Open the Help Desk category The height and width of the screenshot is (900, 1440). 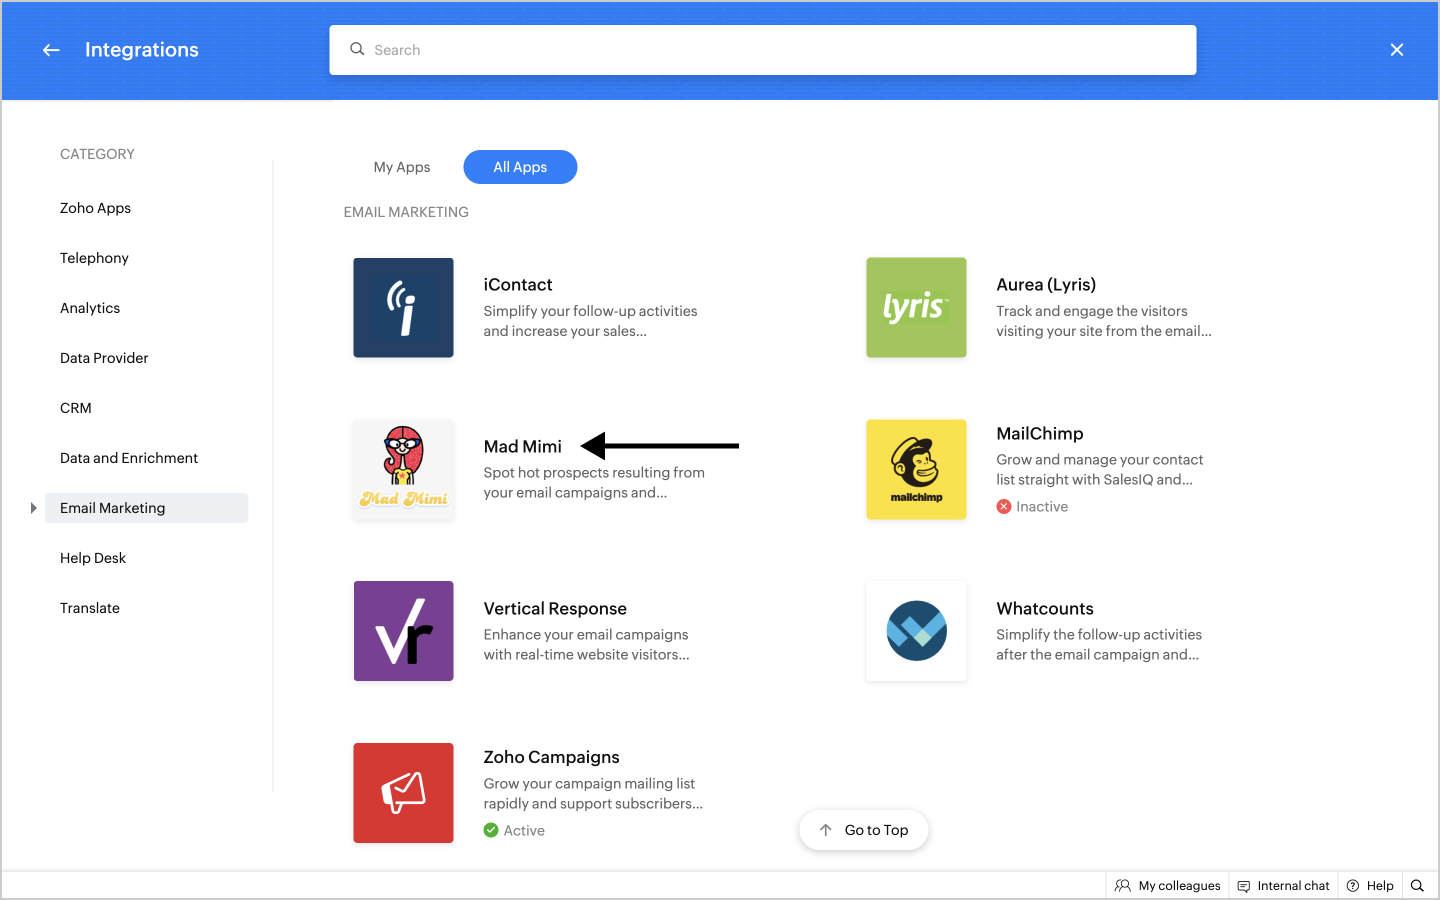pos(93,558)
